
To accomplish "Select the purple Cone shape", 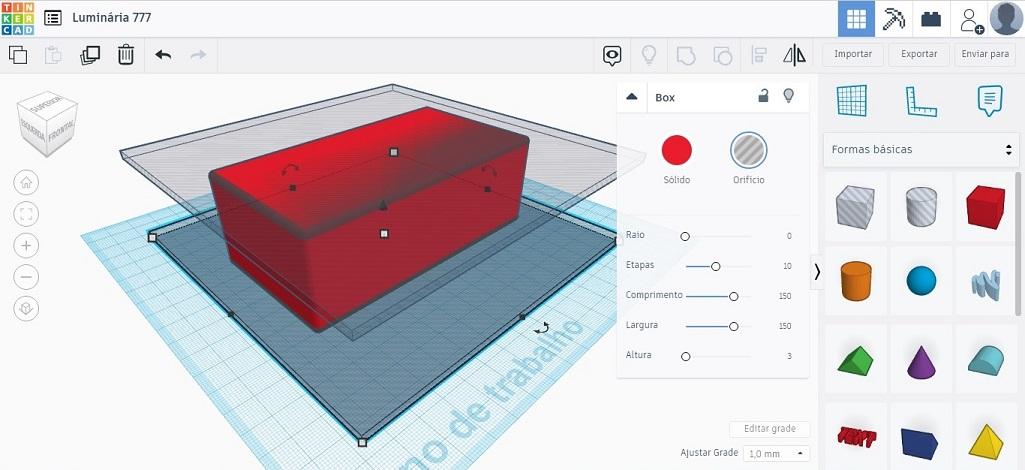I will [921, 361].
